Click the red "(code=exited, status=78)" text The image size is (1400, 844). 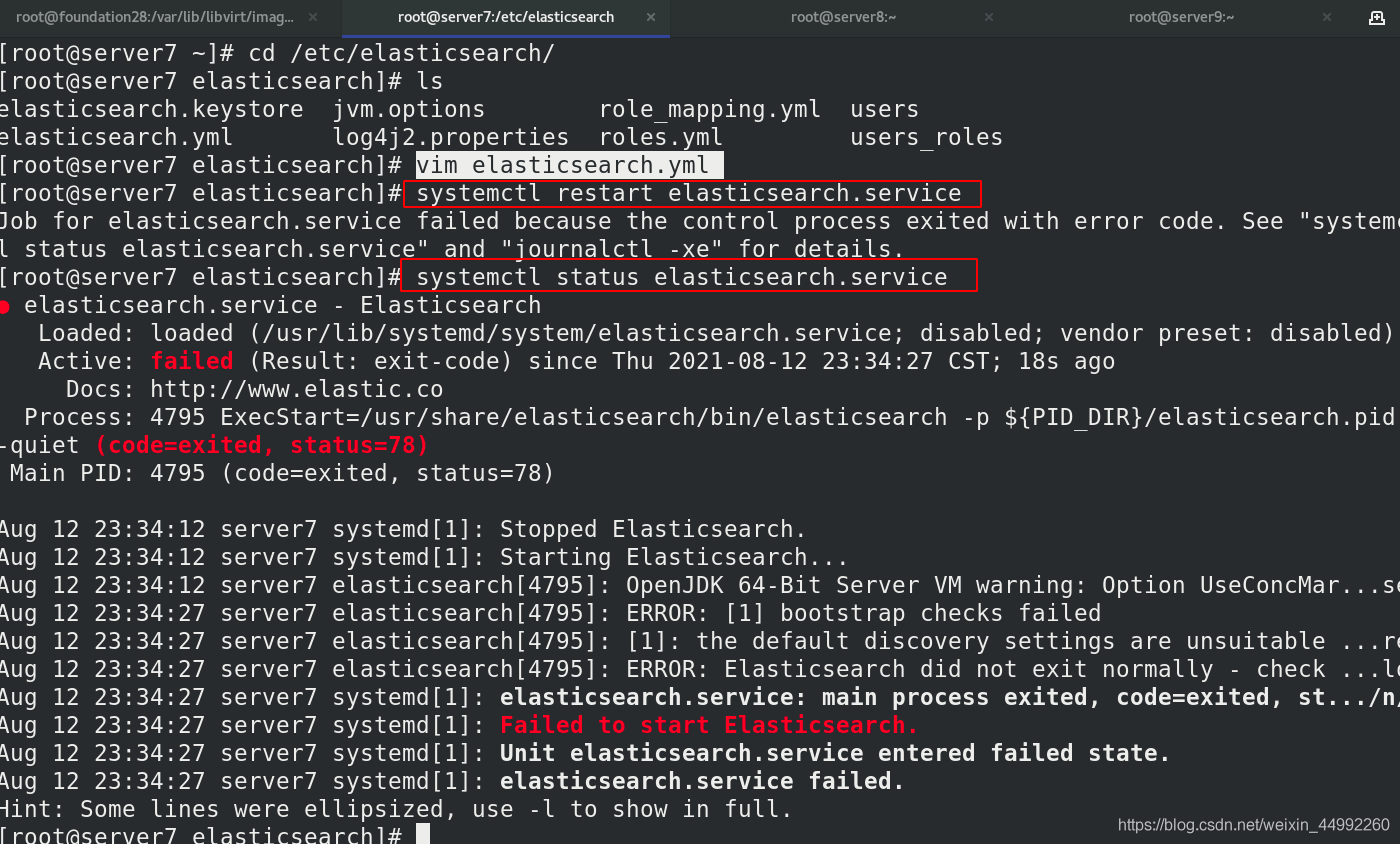pyautogui.click(x=262, y=445)
